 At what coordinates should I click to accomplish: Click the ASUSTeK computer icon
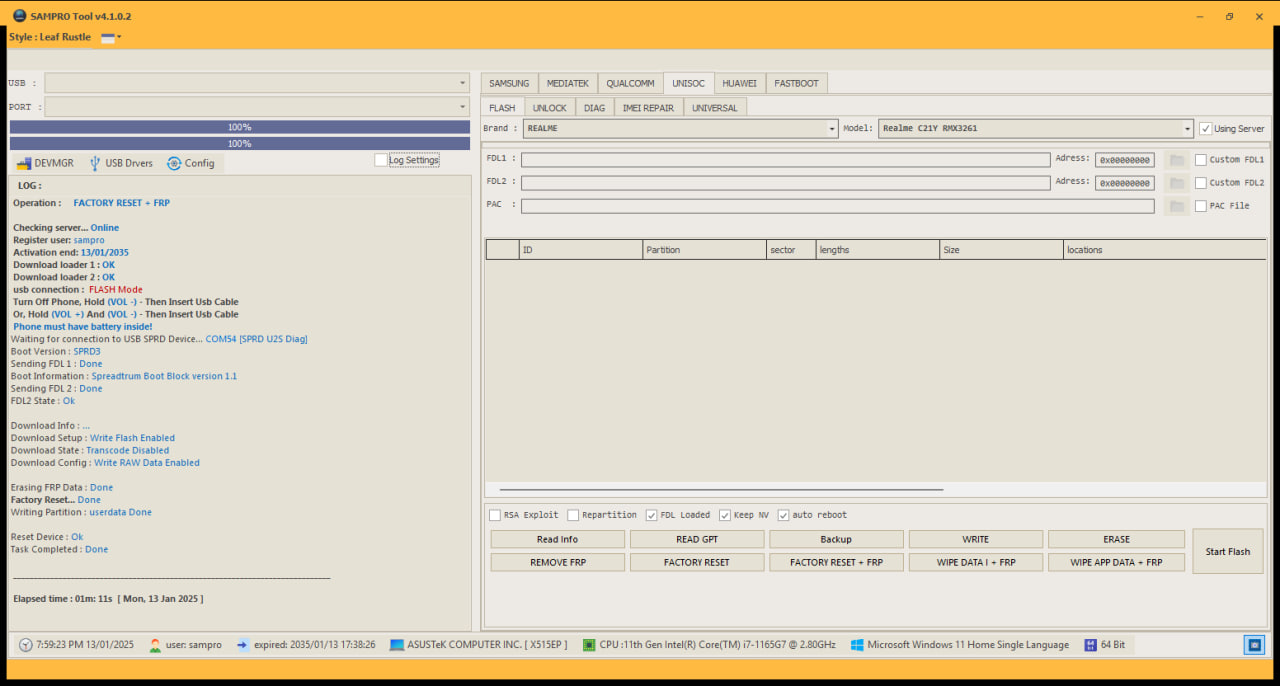[x=397, y=645]
